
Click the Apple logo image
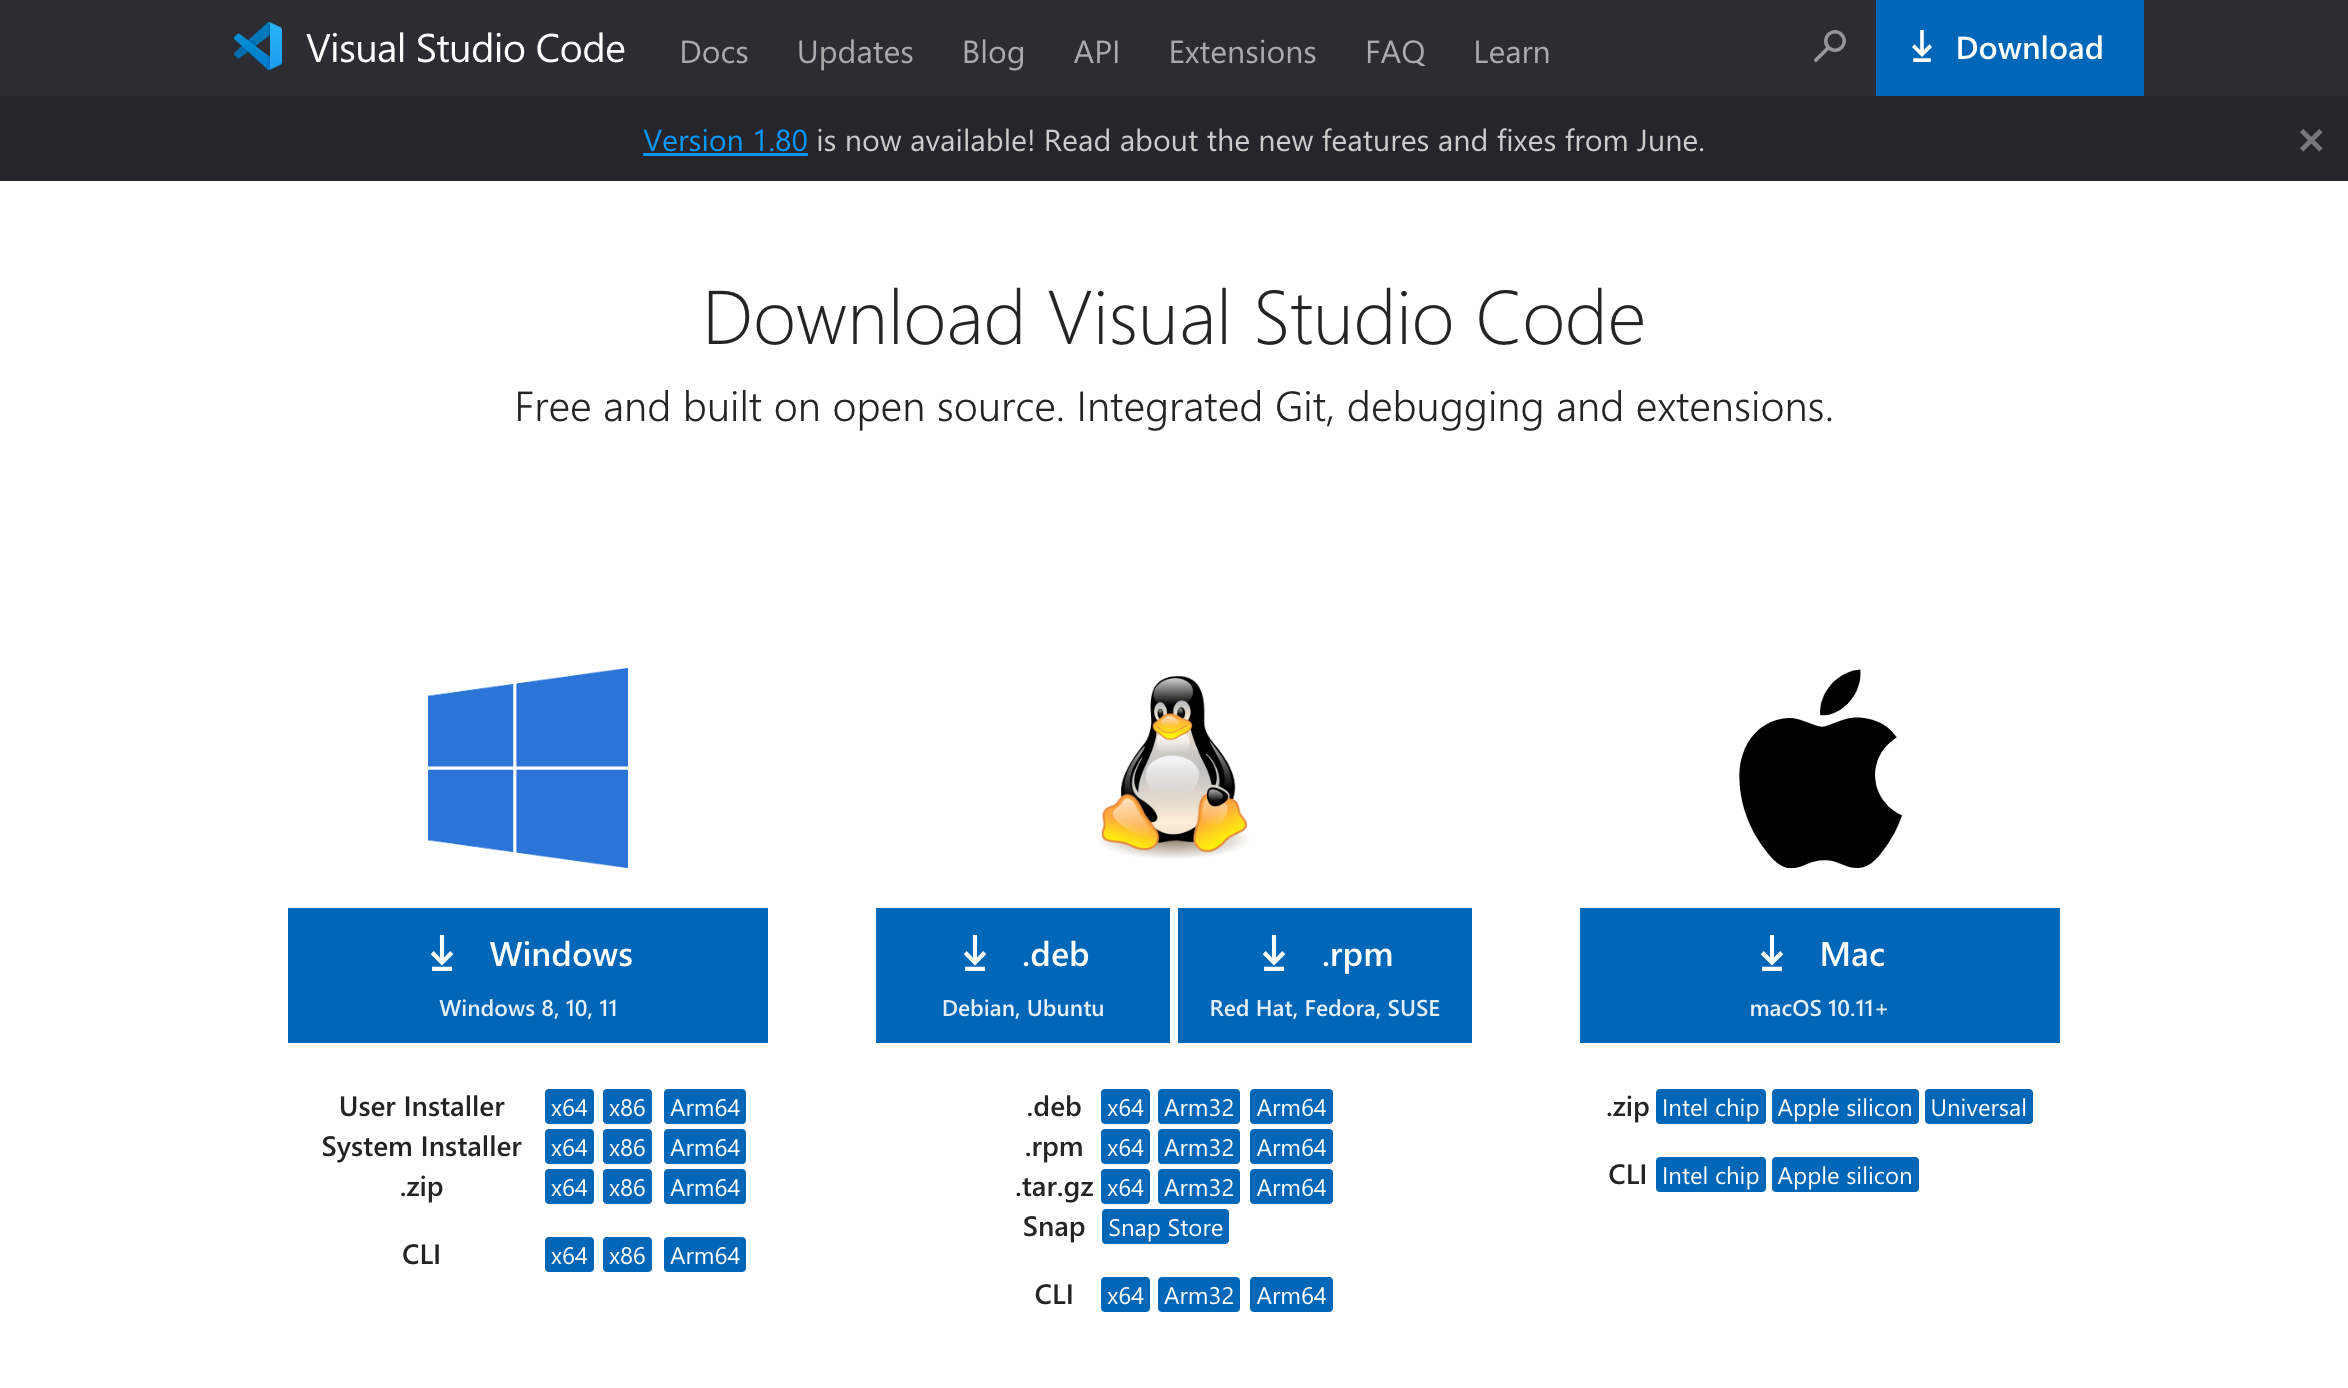1820,768
